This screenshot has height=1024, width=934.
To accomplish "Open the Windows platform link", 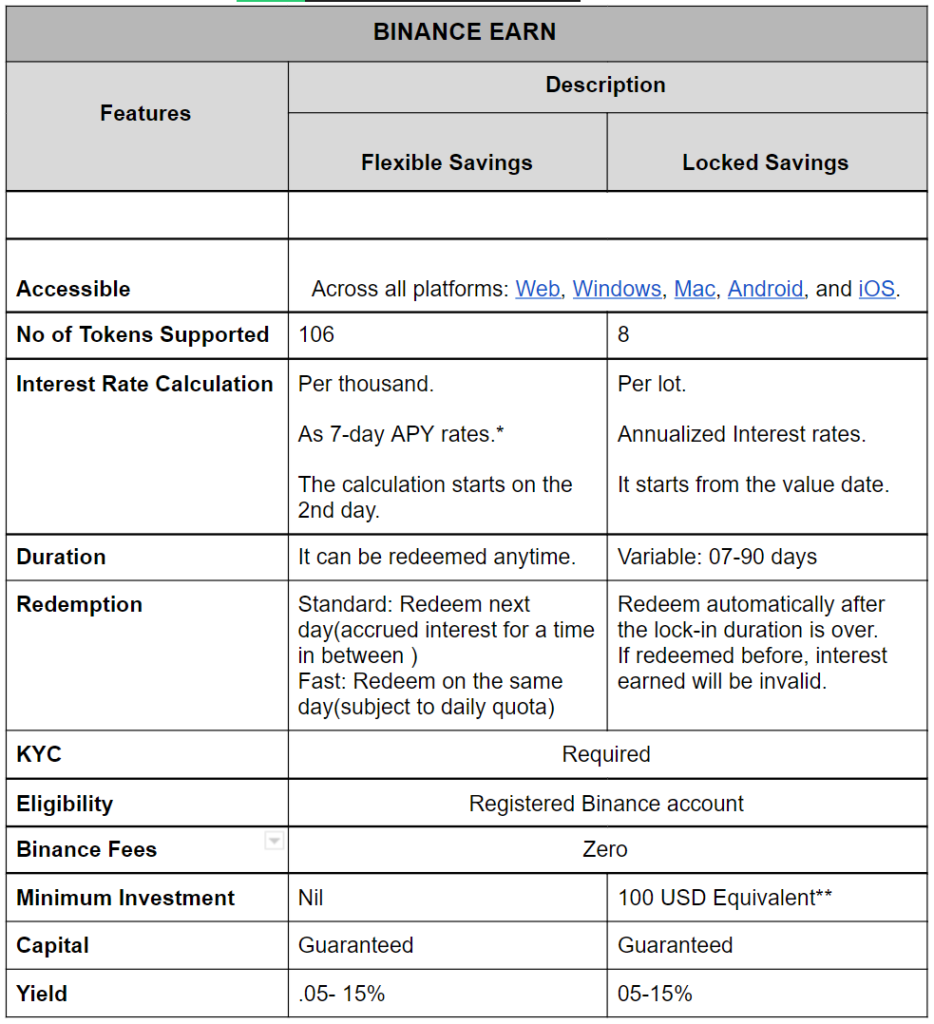I will [x=617, y=289].
